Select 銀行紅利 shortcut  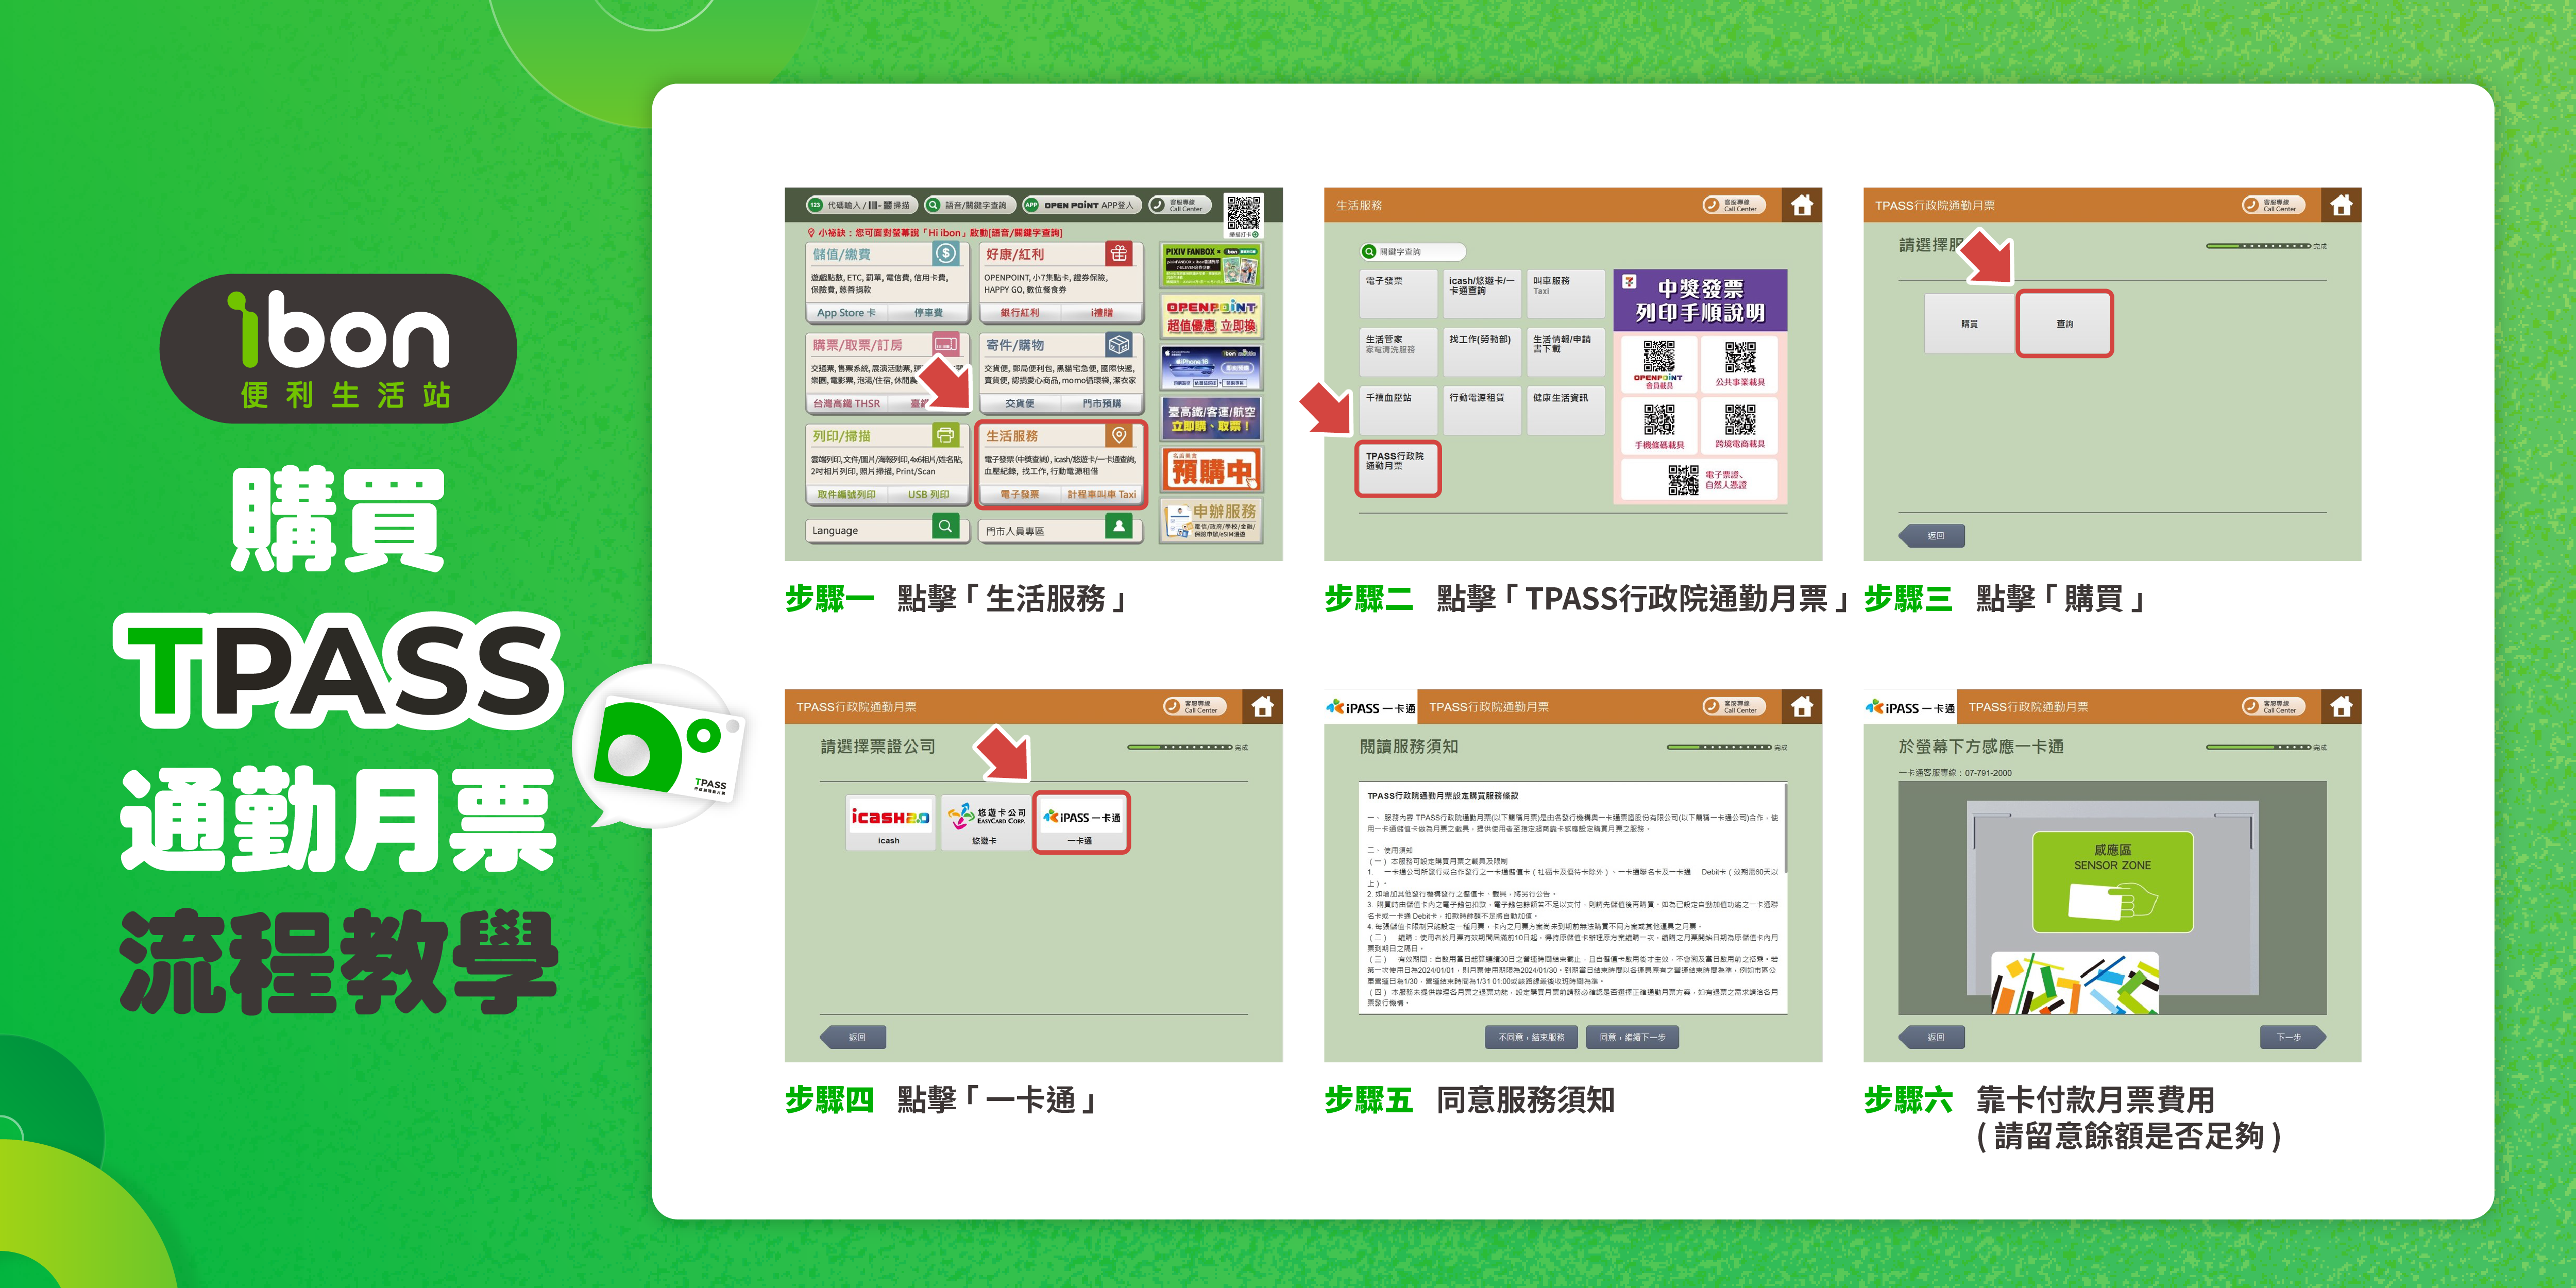click(1020, 313)
